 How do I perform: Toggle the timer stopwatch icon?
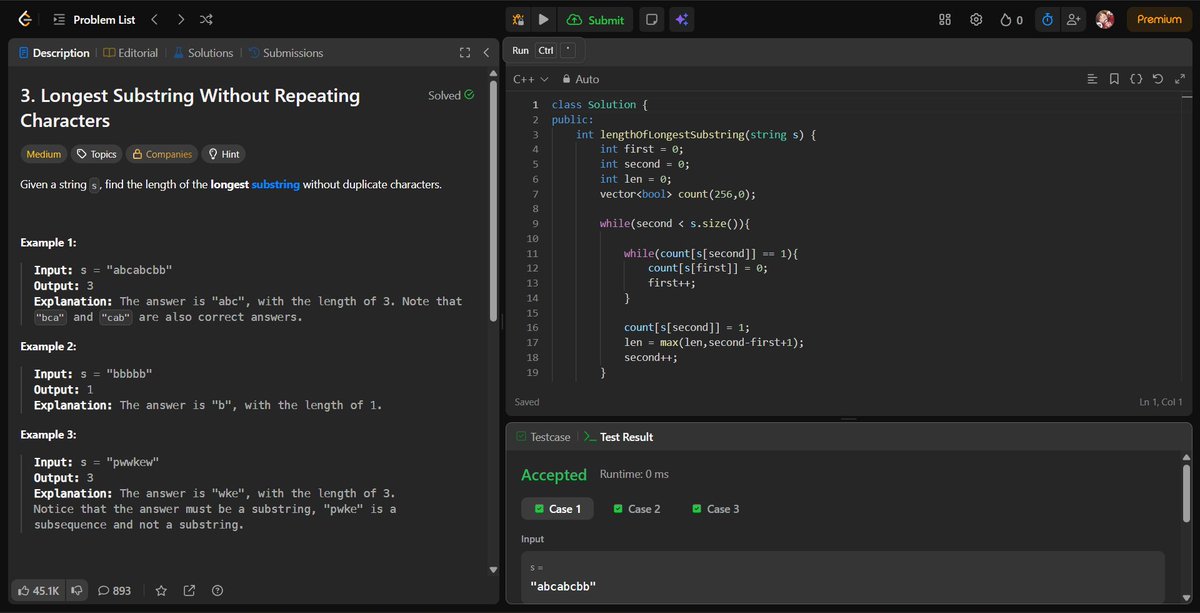1047,19
